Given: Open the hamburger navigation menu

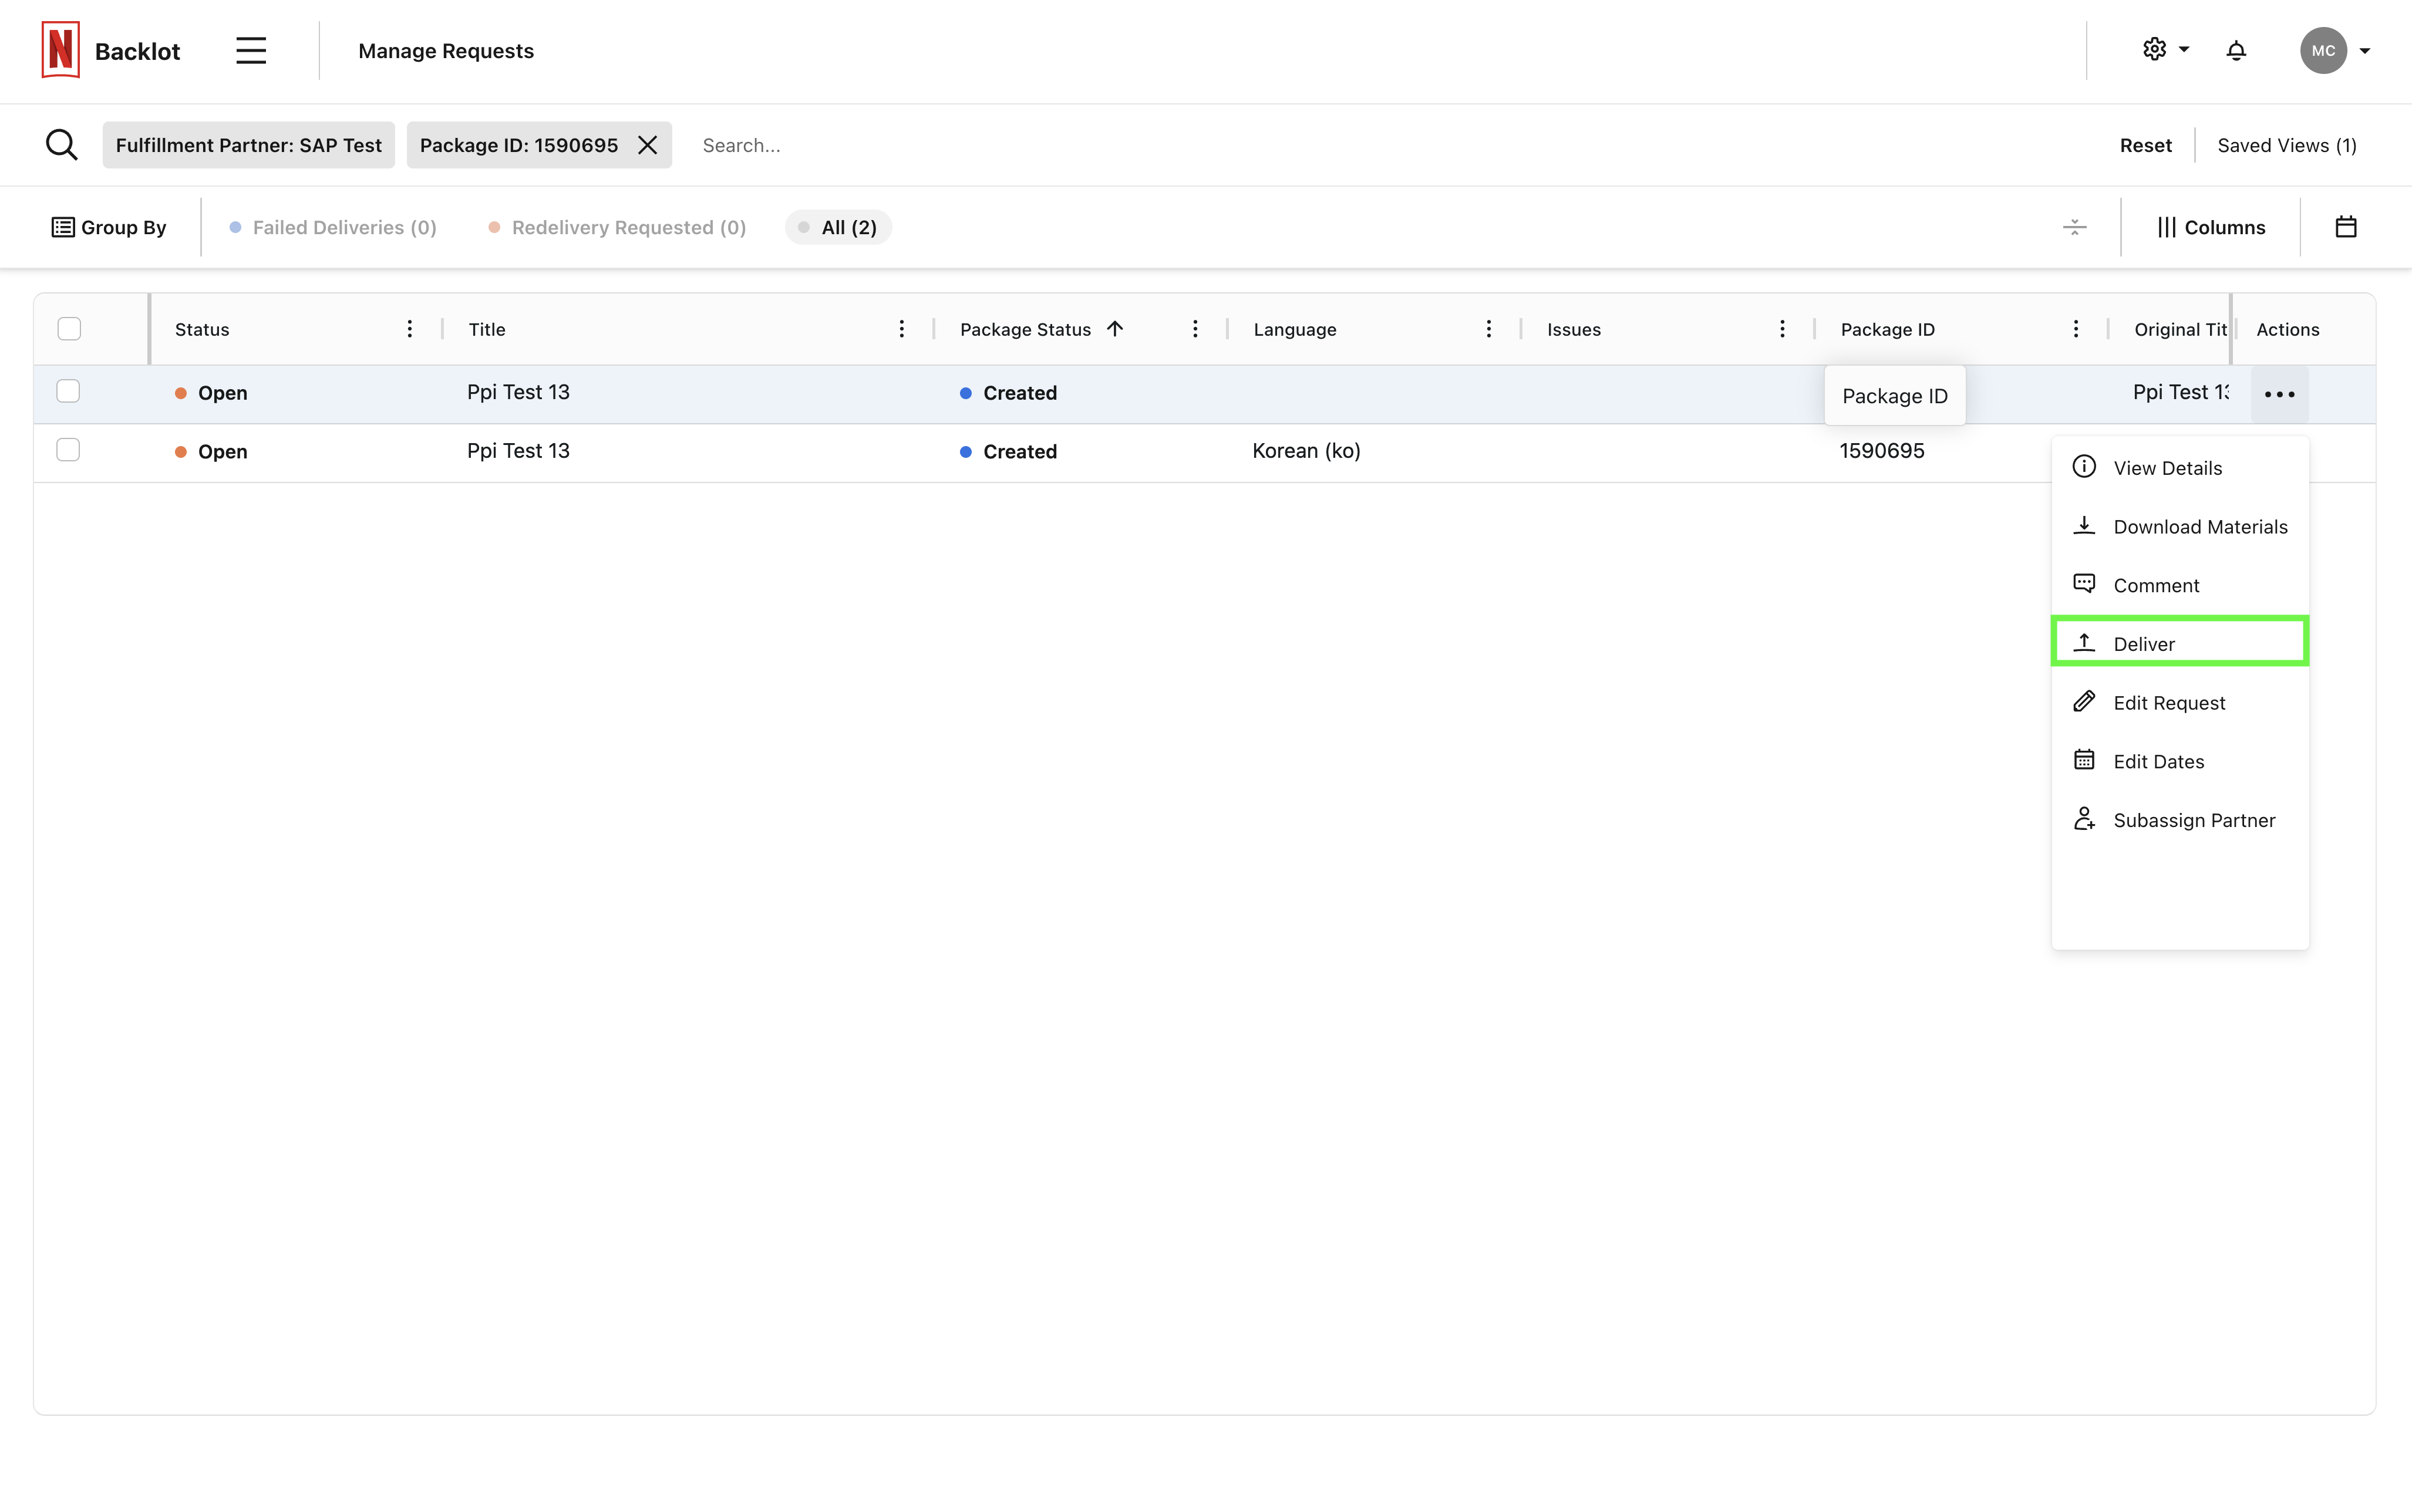Looking at the screenshot, I should click(x=251, y=50).
